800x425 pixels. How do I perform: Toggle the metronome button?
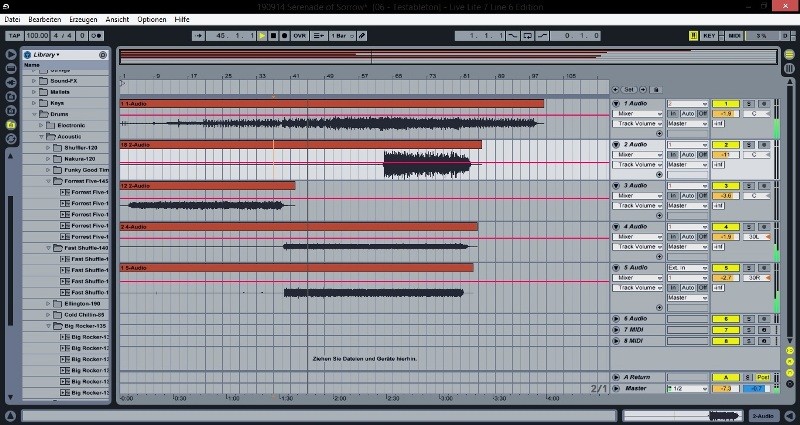[x=96, y=36]
